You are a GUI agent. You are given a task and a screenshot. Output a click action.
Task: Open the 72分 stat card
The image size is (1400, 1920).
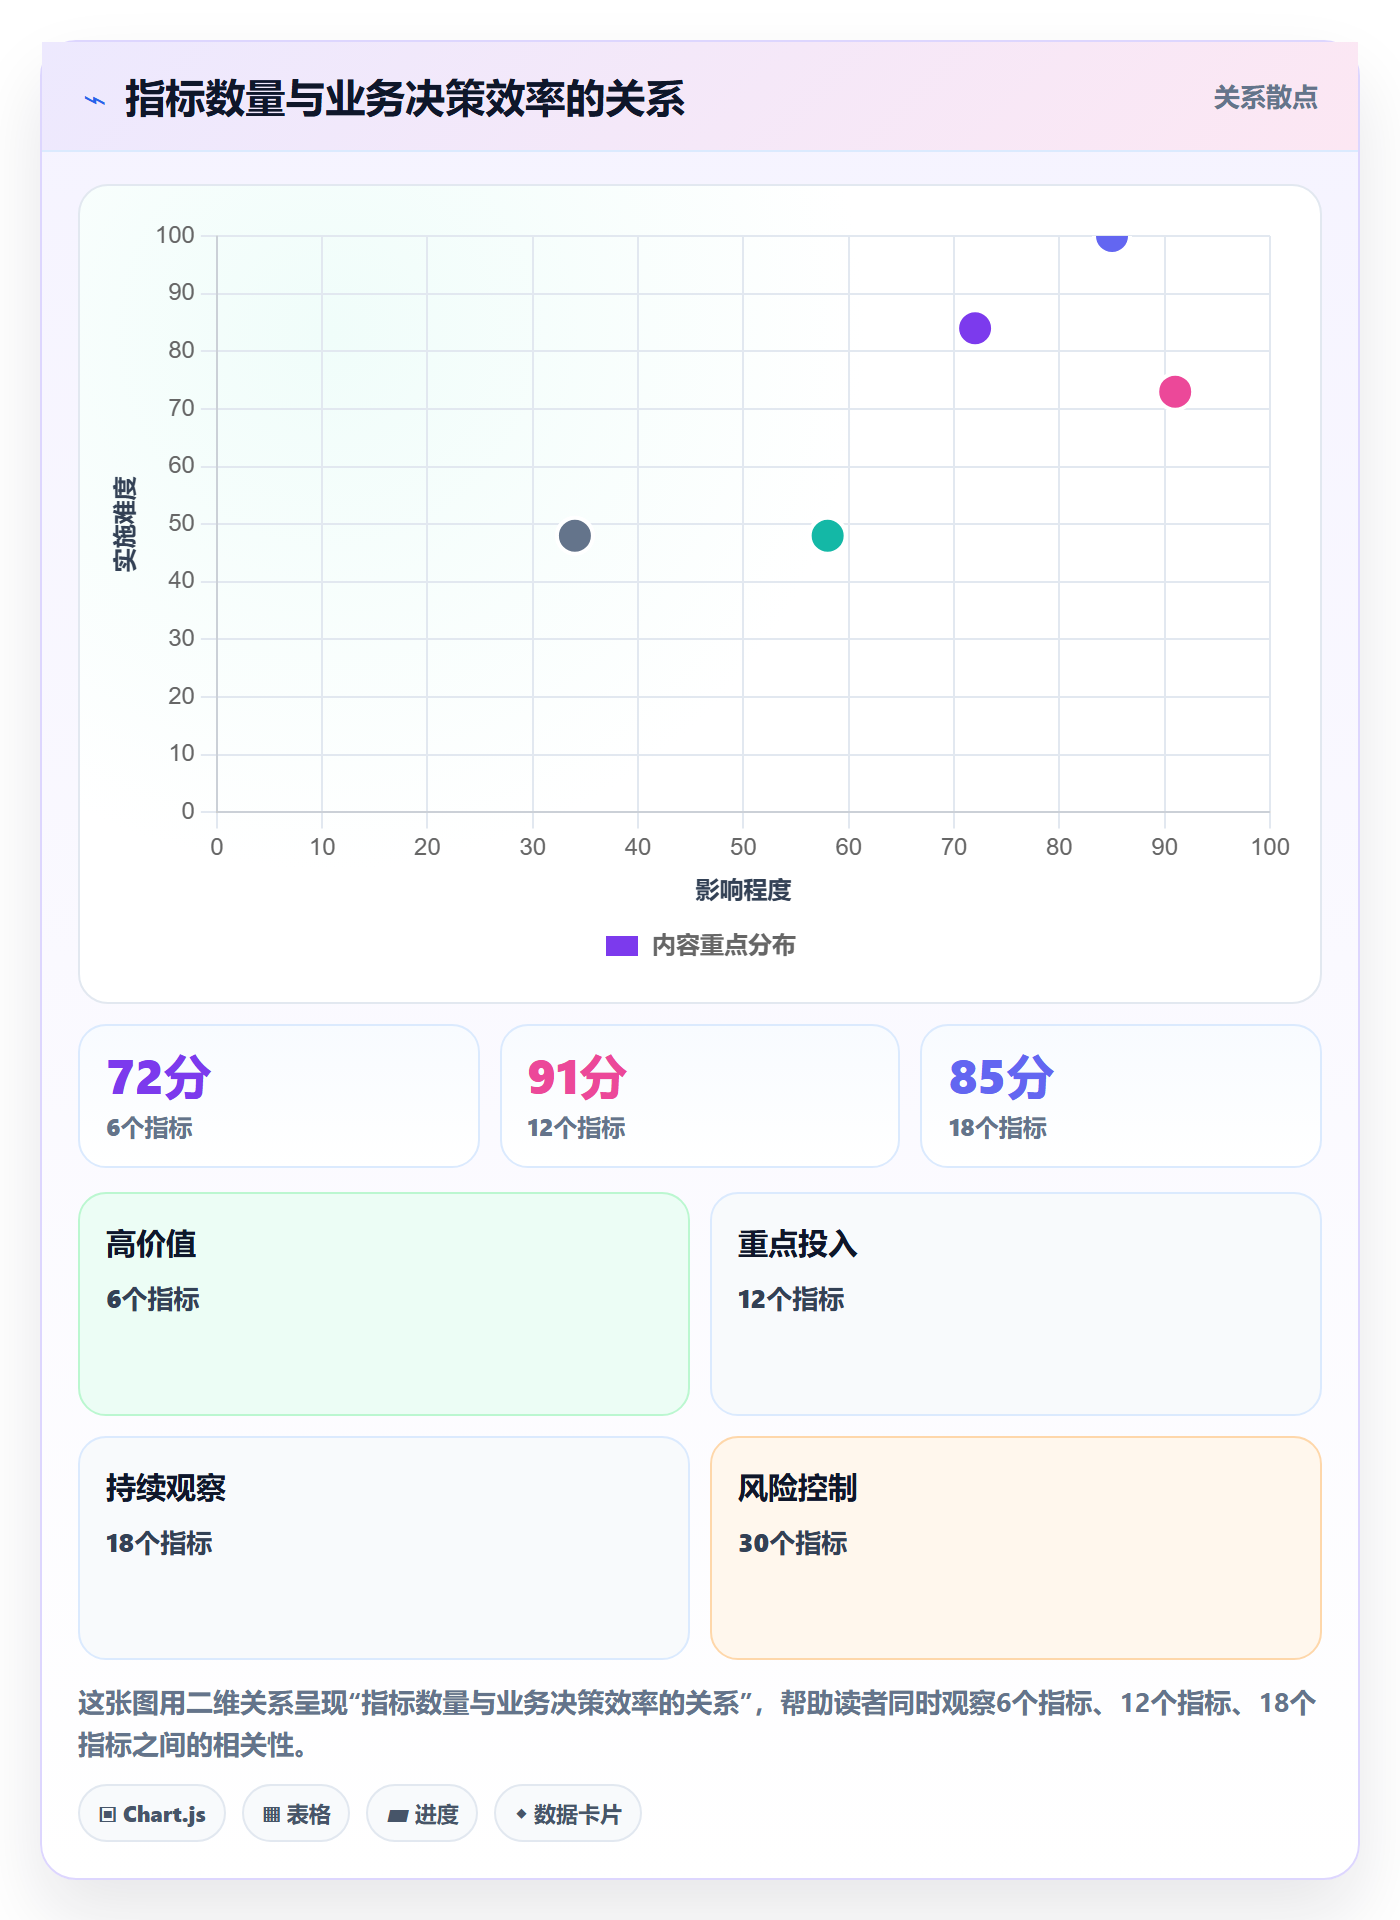pos(279,1096)
